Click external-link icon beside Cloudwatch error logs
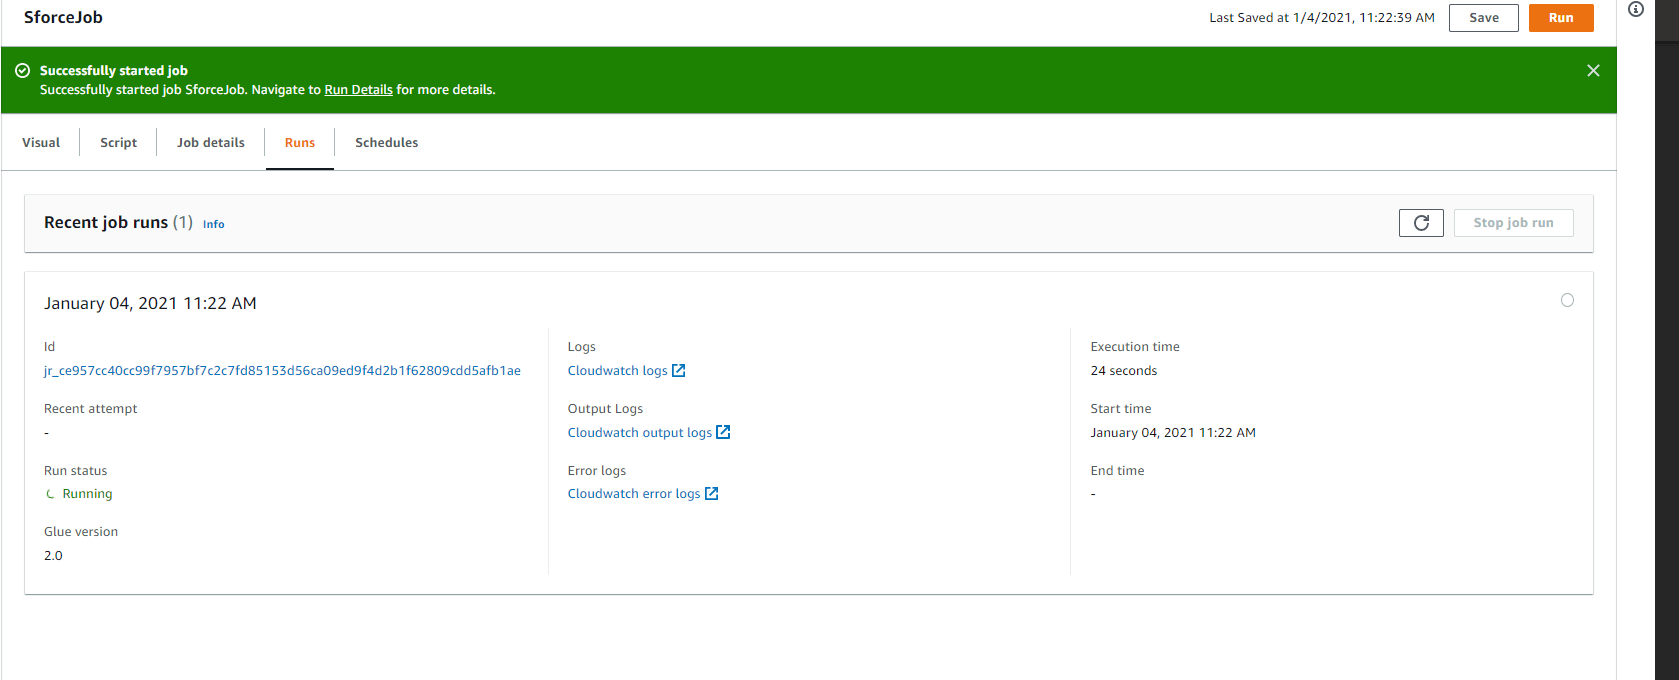Viewport: 1679px width, 680px height. (x=711, y=494)
